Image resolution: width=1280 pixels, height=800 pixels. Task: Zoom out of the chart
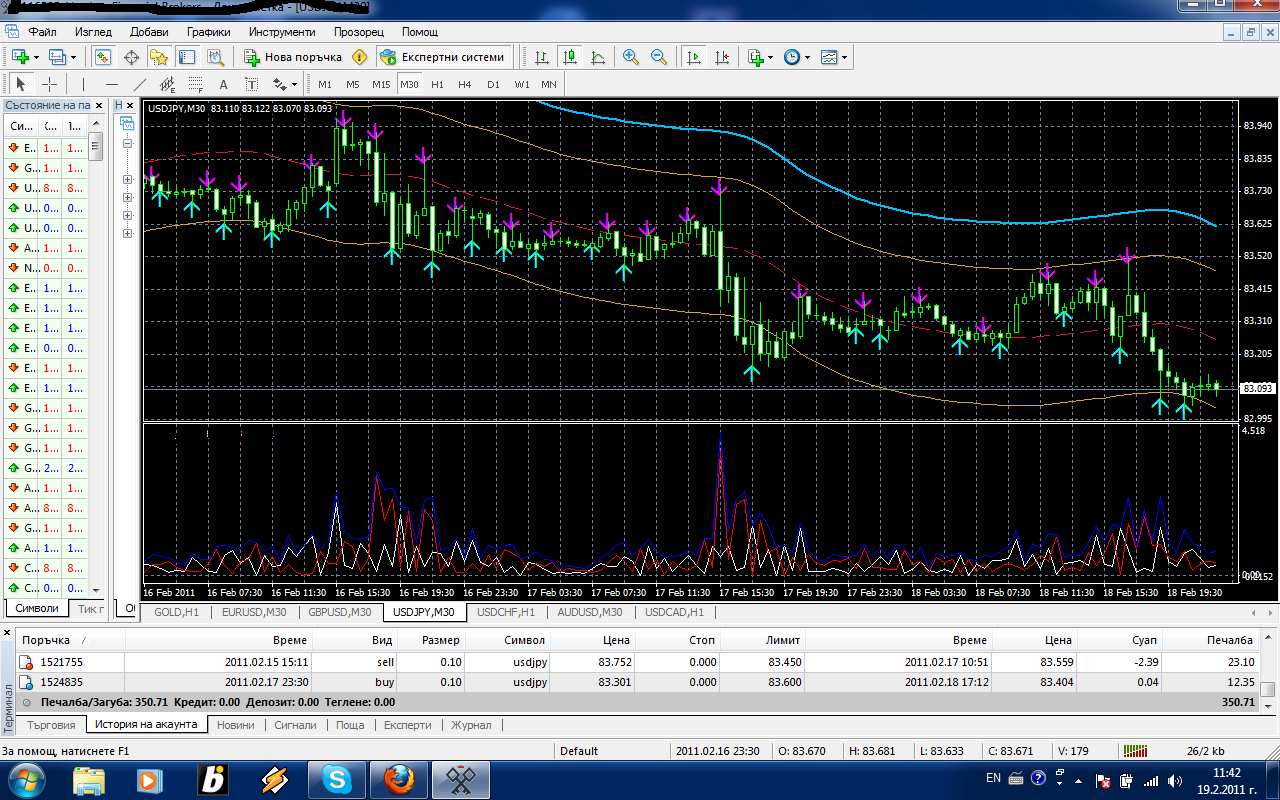point(659,57)
